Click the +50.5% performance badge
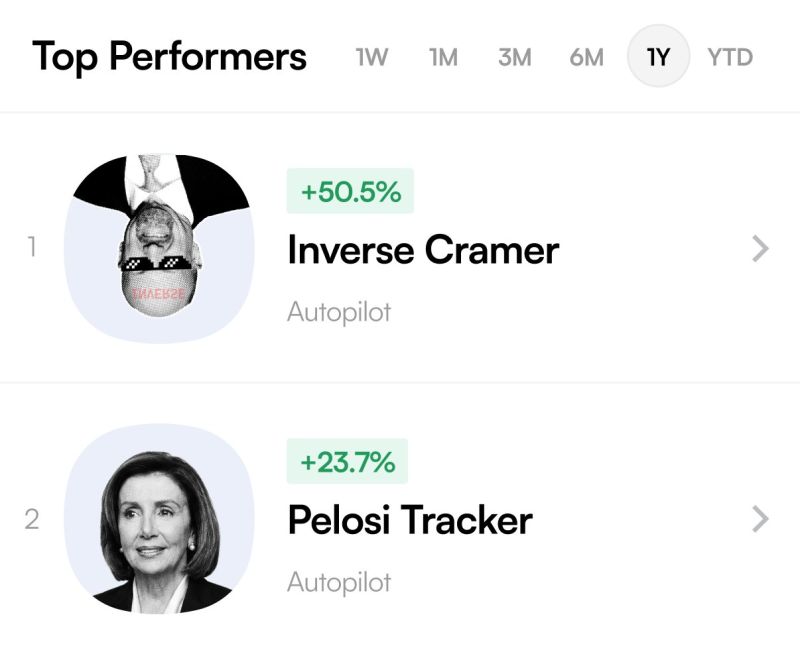Image resolution: width=800 pixels, height=652 pixels. (x=350, y=191)
